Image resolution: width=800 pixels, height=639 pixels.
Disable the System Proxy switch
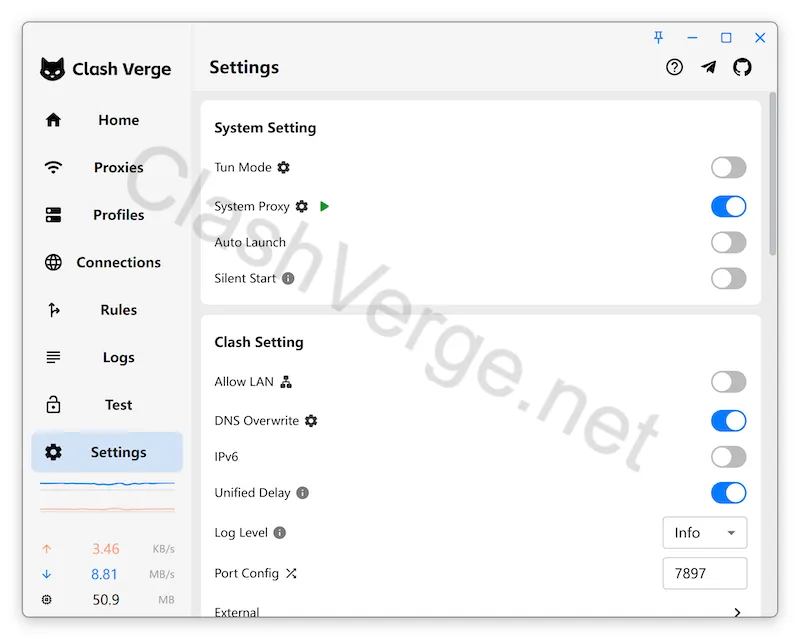coord(729,206)
